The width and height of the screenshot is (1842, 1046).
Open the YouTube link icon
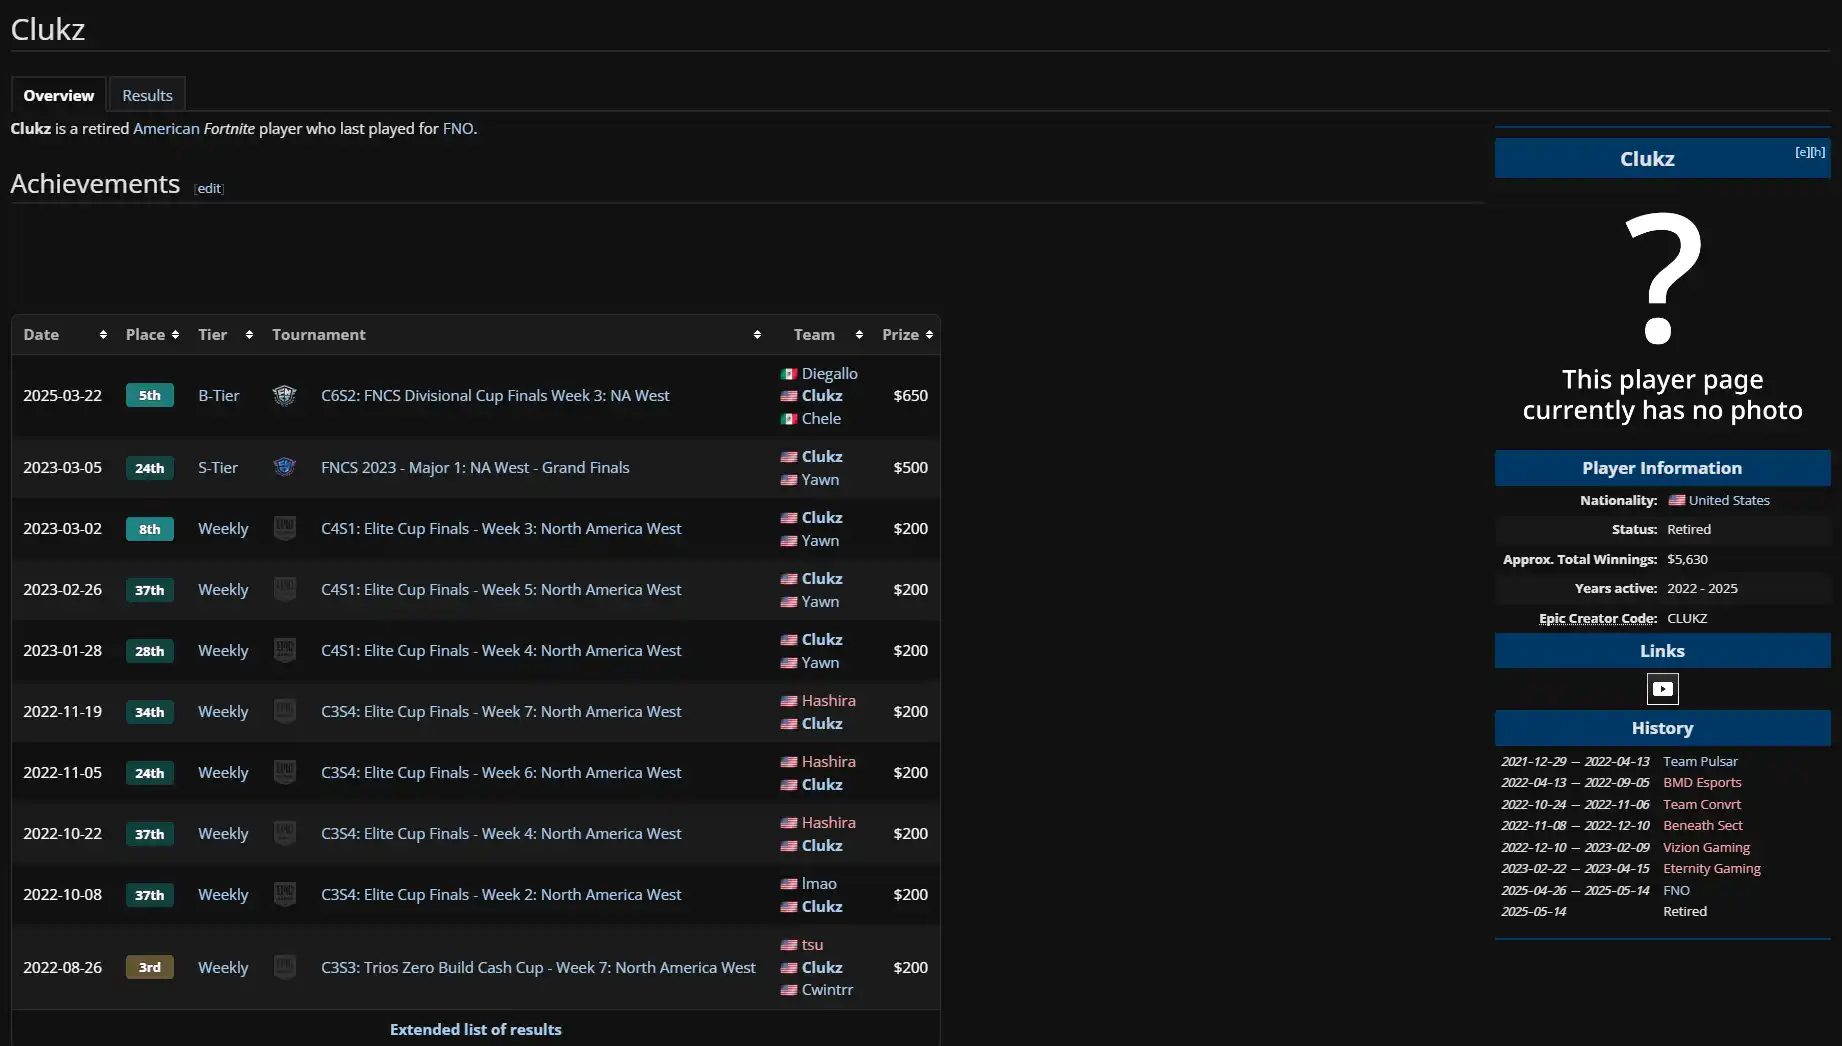click(x=1662, y=689)
